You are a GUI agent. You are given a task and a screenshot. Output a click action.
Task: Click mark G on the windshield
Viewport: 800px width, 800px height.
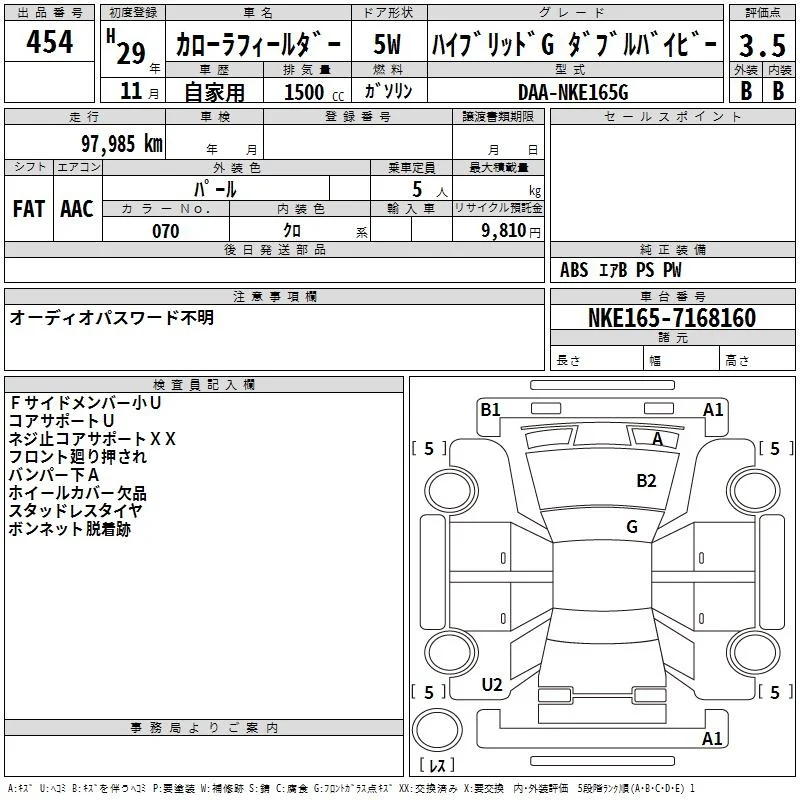[632, 526]
